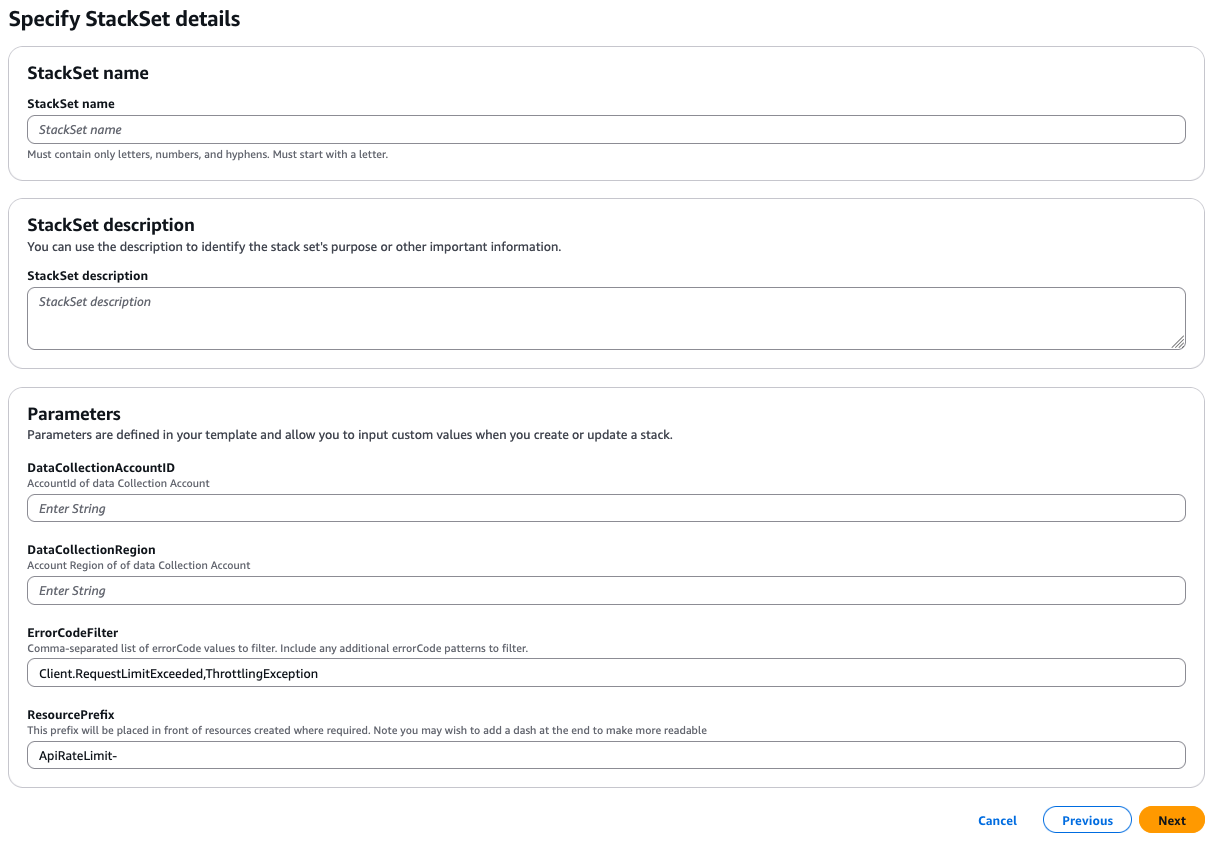Click the DataCollectionRegion field label

pos(91,550)
